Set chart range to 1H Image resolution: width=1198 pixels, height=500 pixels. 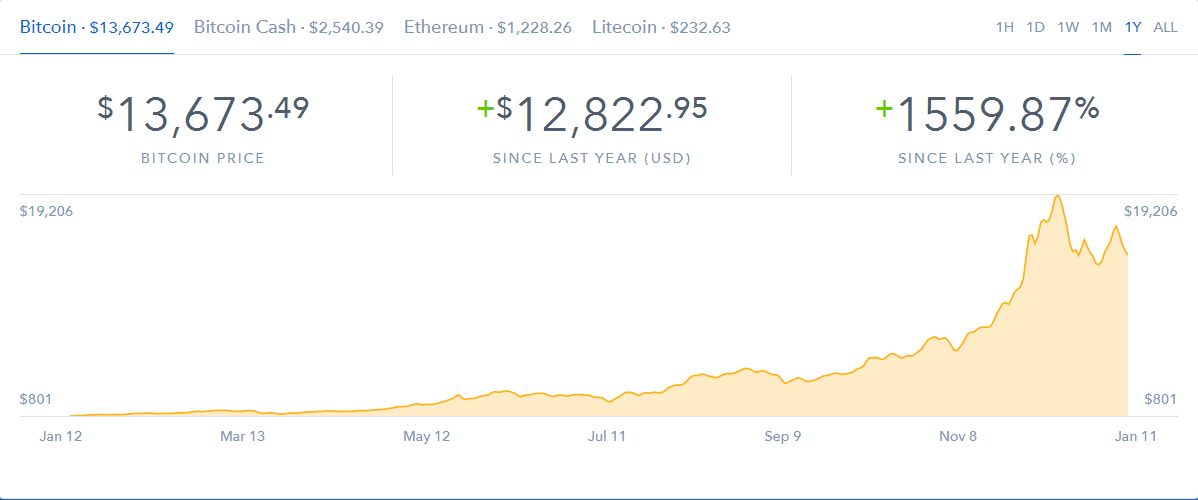(x=1005, y=27)
